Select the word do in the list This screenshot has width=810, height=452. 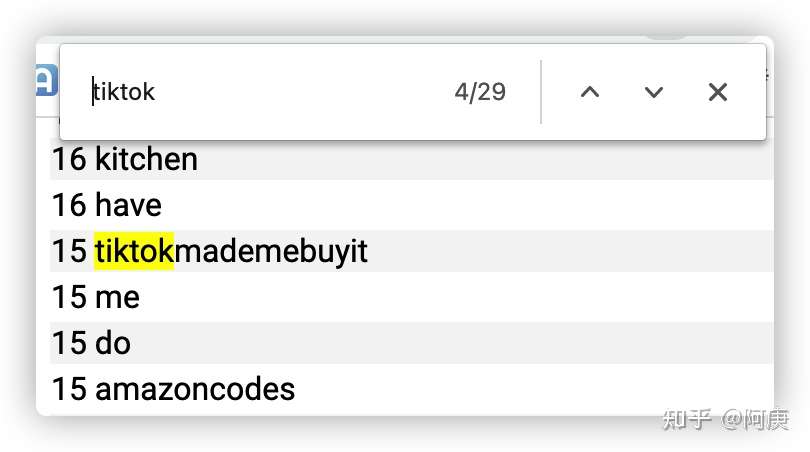coord(113,343)
